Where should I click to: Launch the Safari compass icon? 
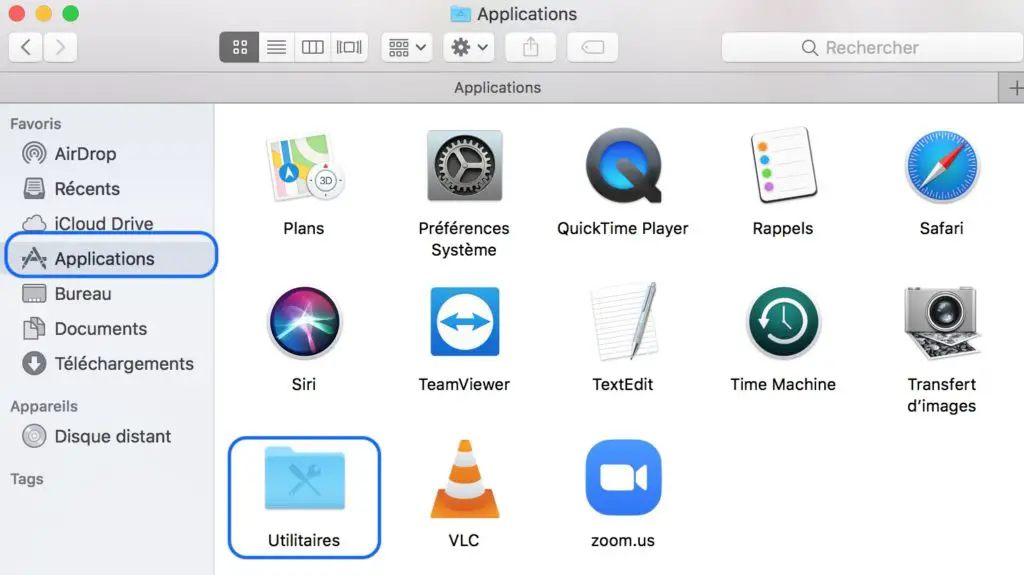(942, 166)
